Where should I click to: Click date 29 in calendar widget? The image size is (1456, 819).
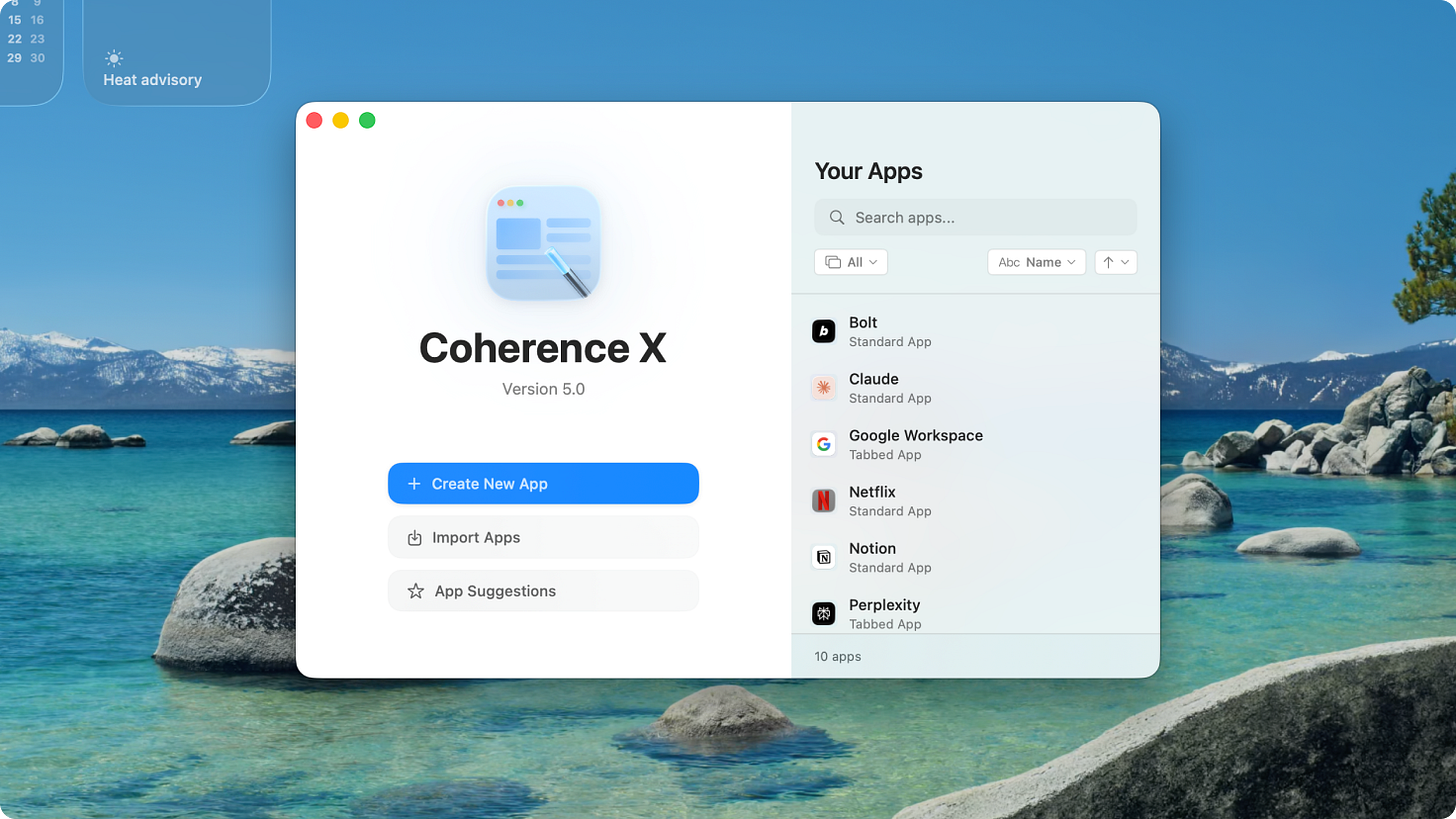click(x=14, y=58)
